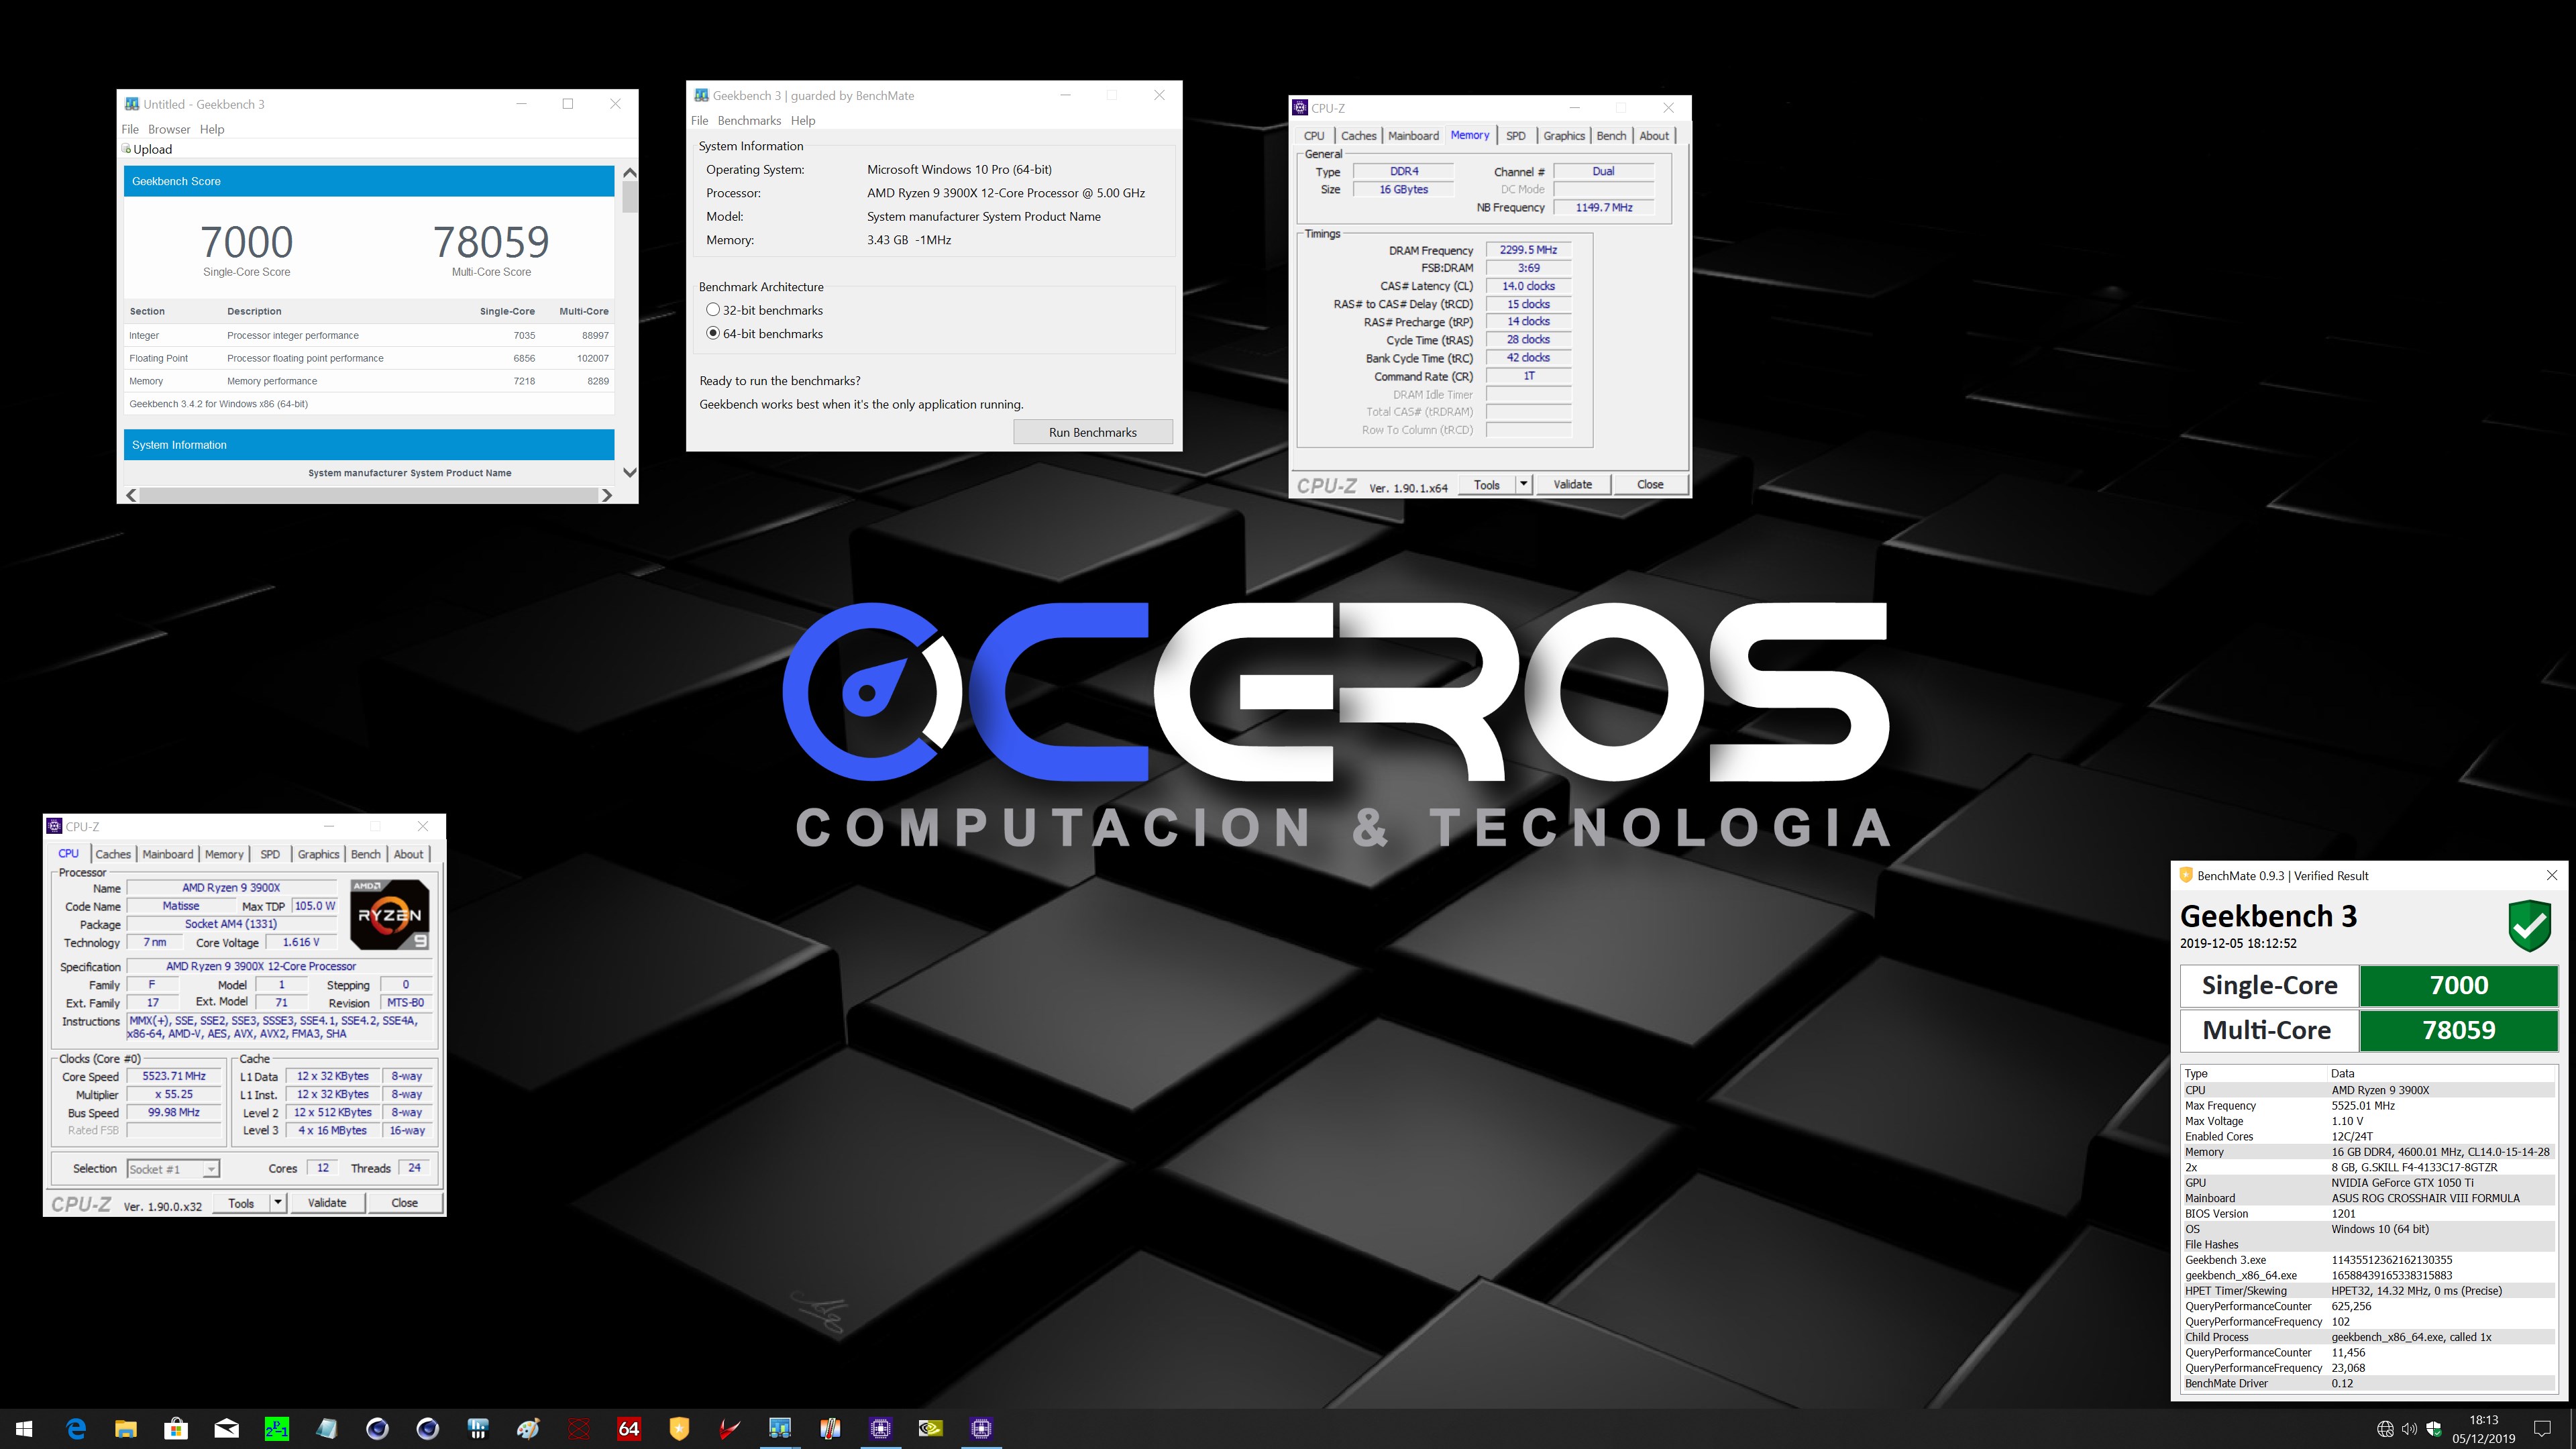Open the Windows Start menu
Image resolution: width=2576 pixels, height=1449 pixels.
25,1428
